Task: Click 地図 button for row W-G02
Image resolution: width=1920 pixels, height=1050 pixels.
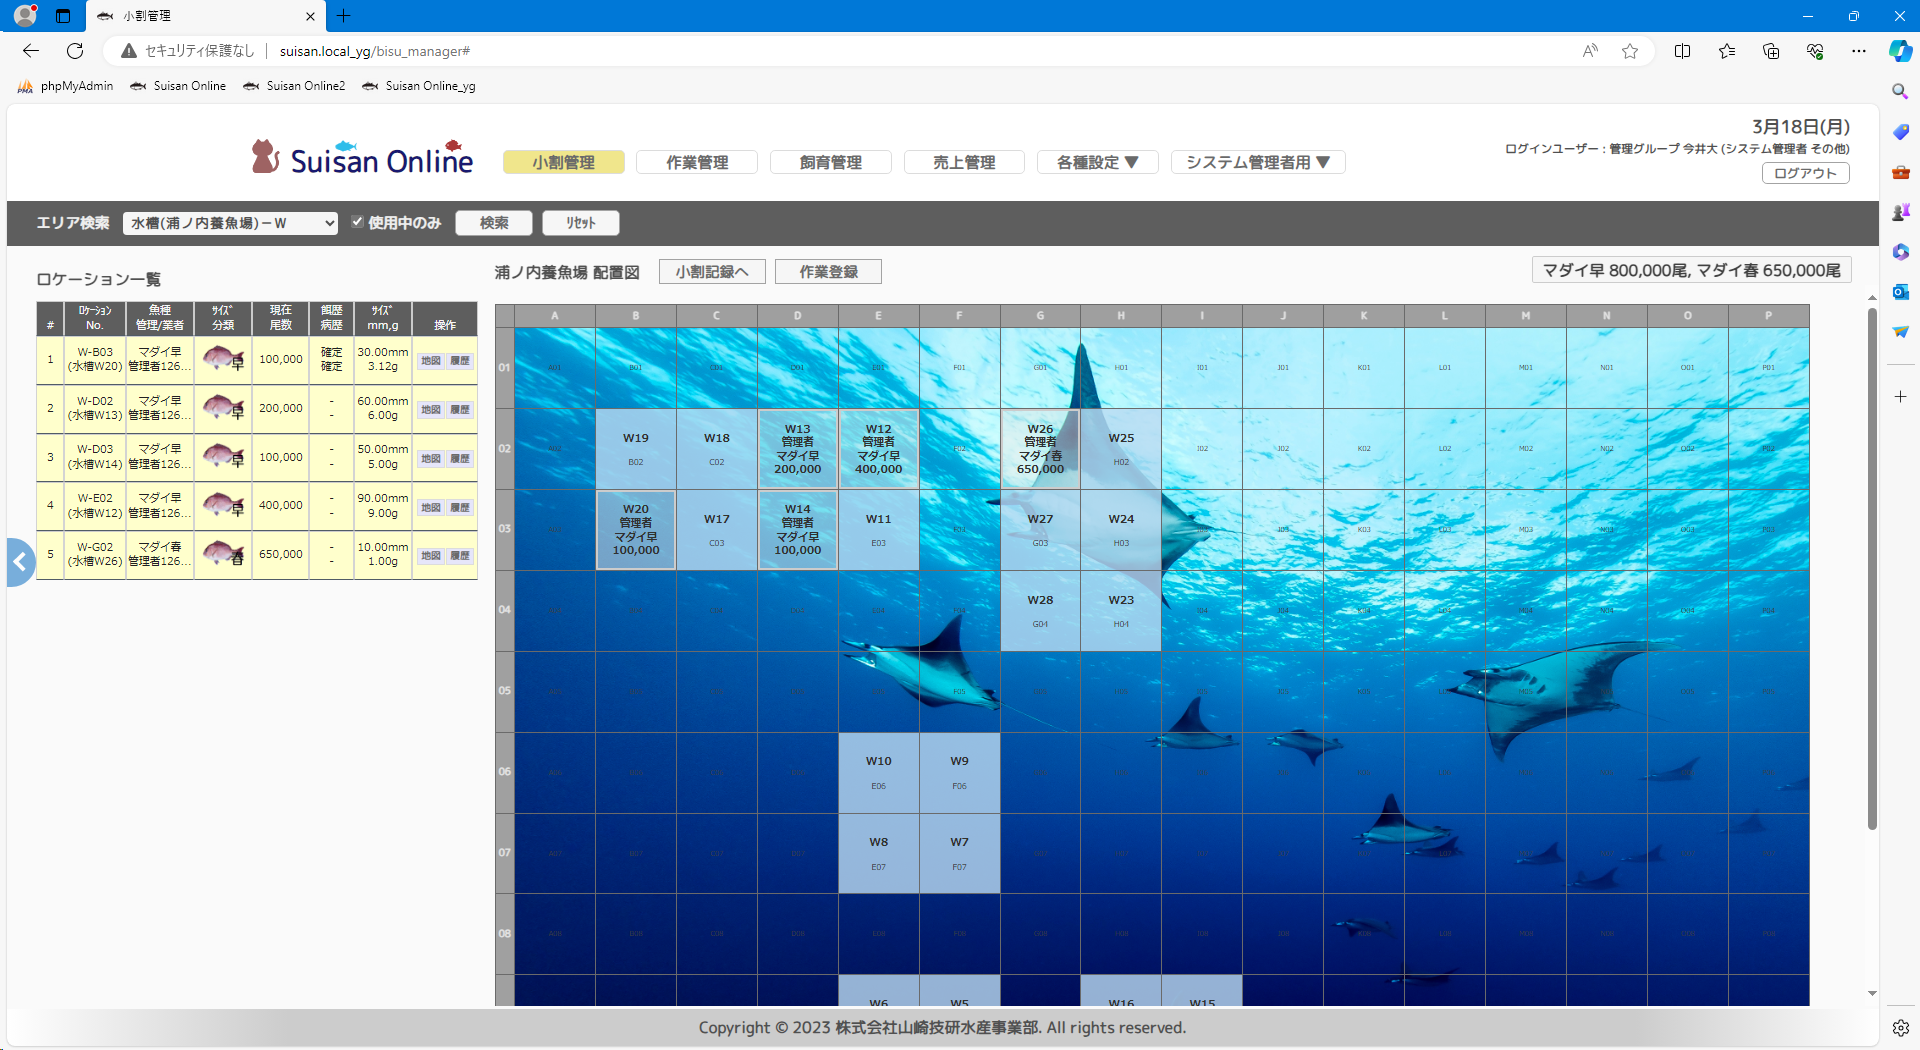Action: click(431, 556)
